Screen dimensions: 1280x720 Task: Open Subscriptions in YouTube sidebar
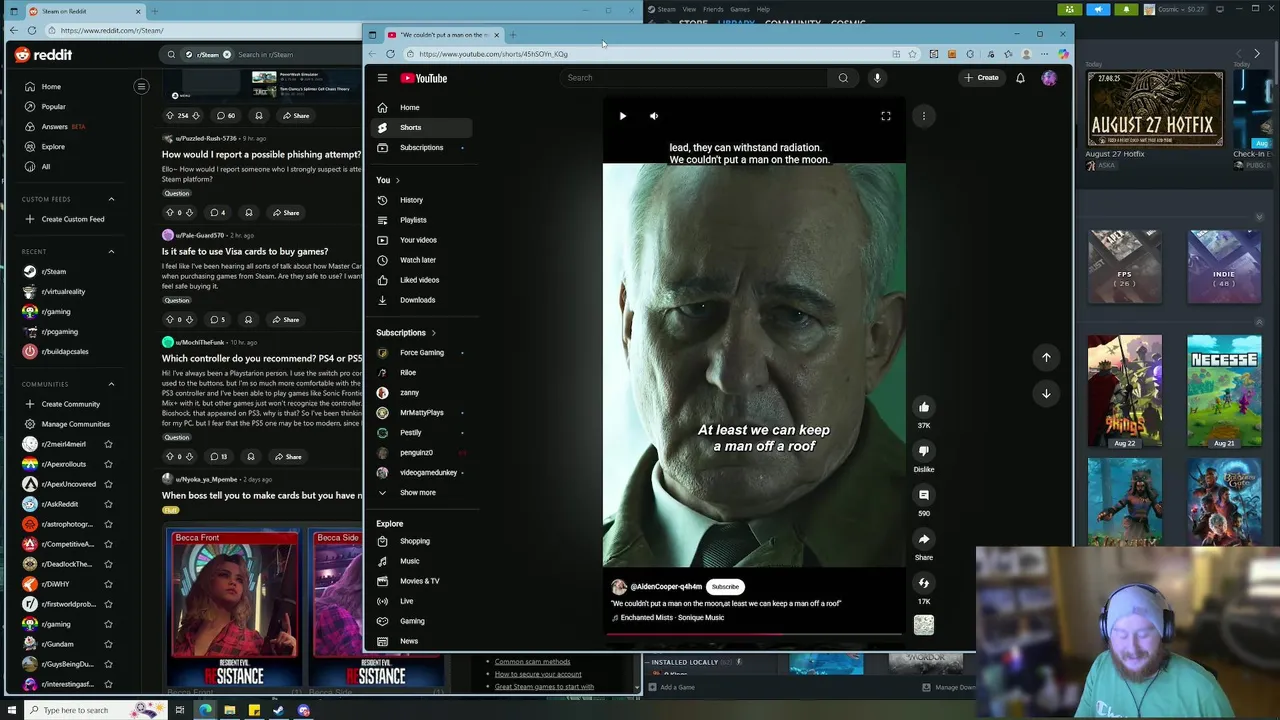point(421,147)
